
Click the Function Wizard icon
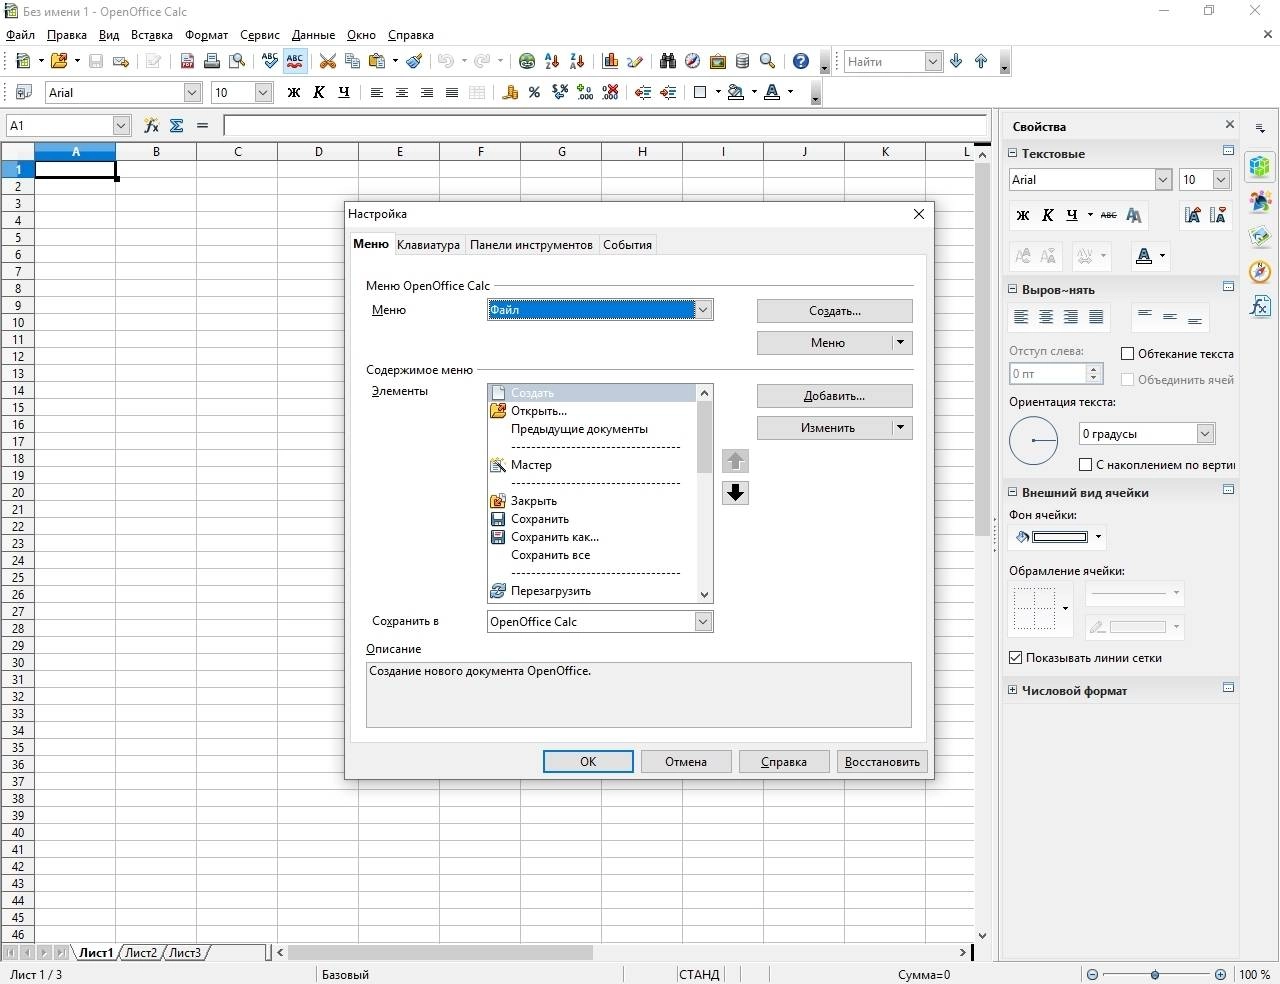151,125
